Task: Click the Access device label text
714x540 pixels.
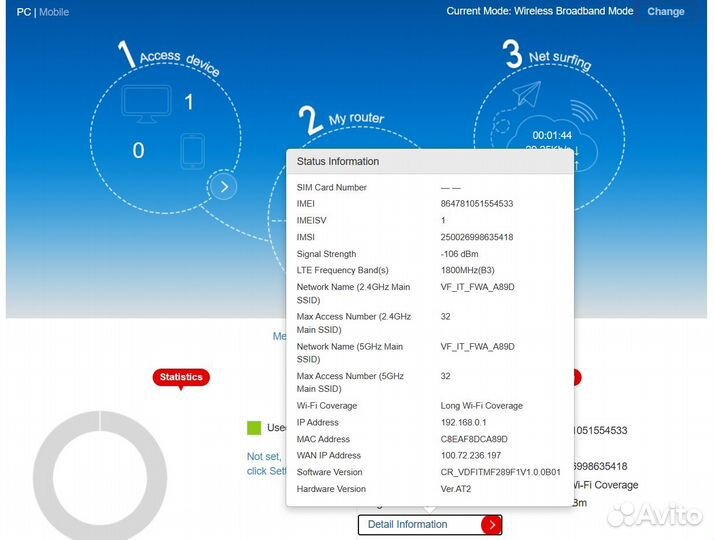Action: coord(179,63)
